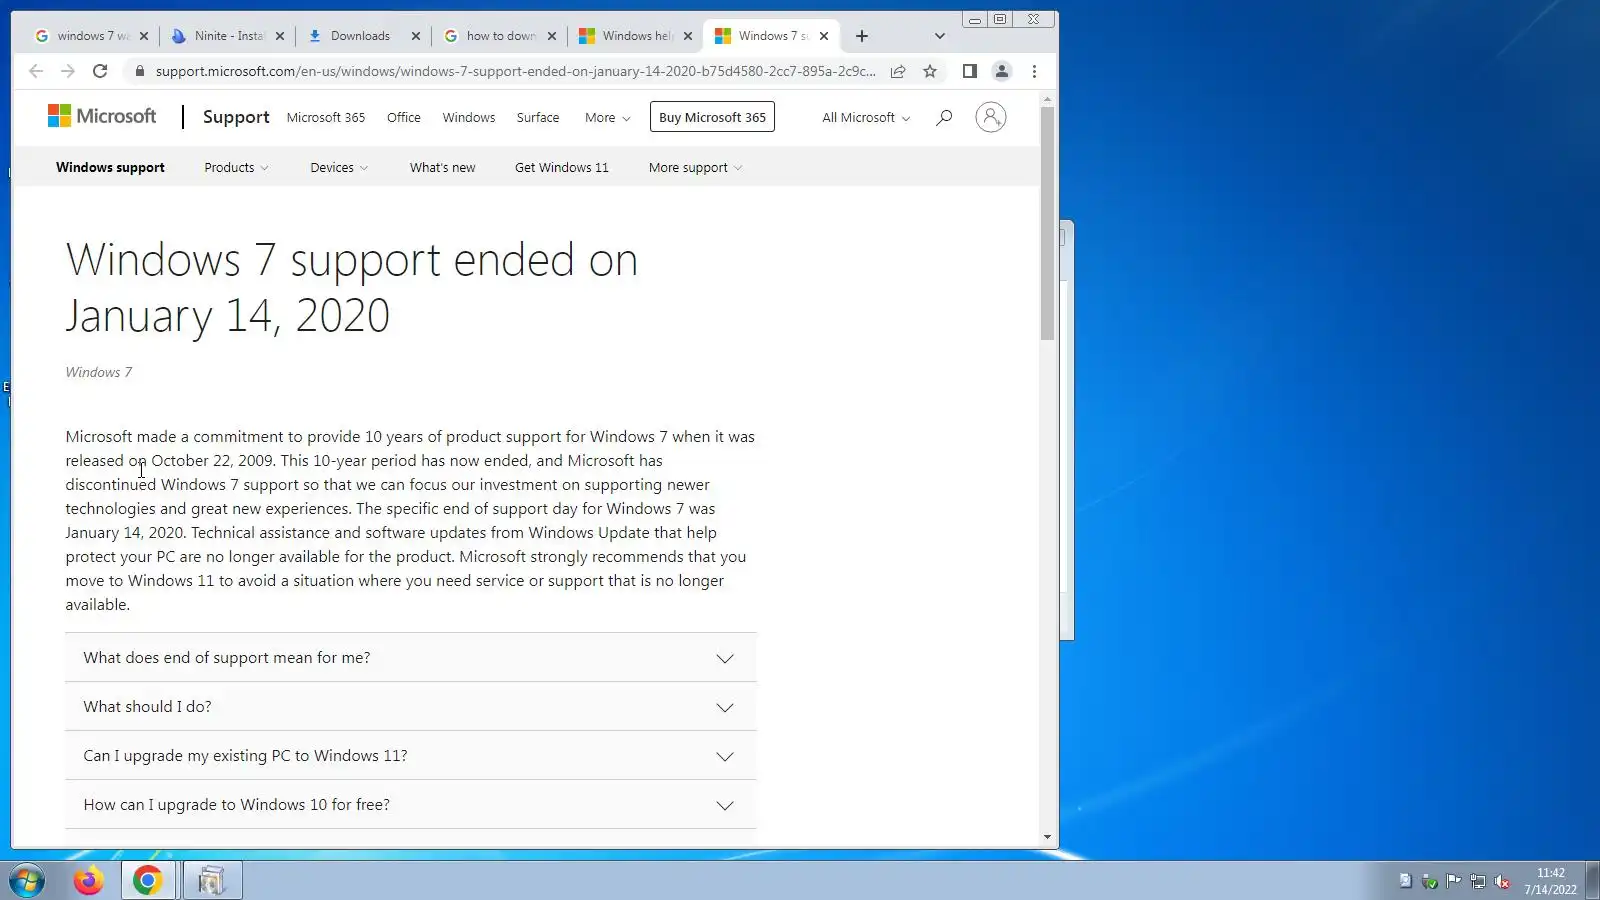Click the 'Windows 7' italic label under the title

point(99,372)
